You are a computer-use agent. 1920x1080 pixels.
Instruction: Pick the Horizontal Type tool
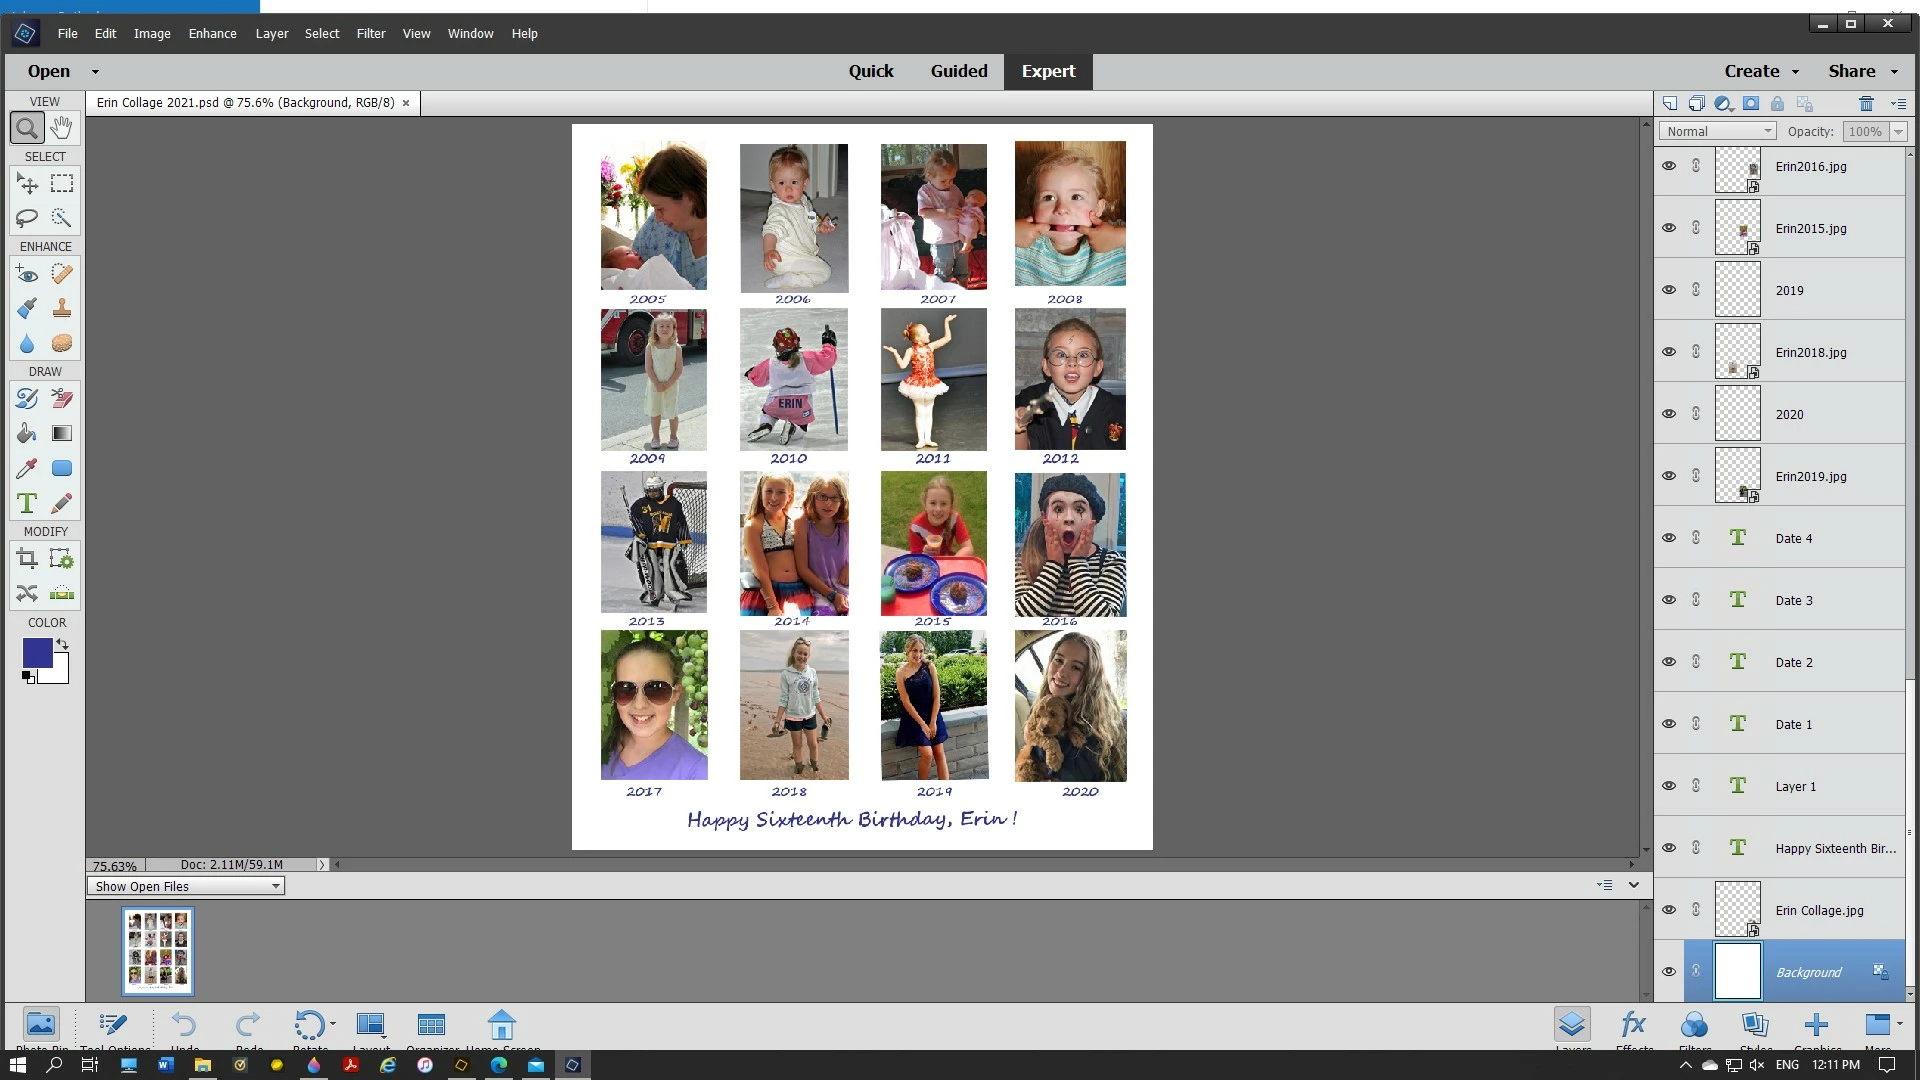(27, 503)
